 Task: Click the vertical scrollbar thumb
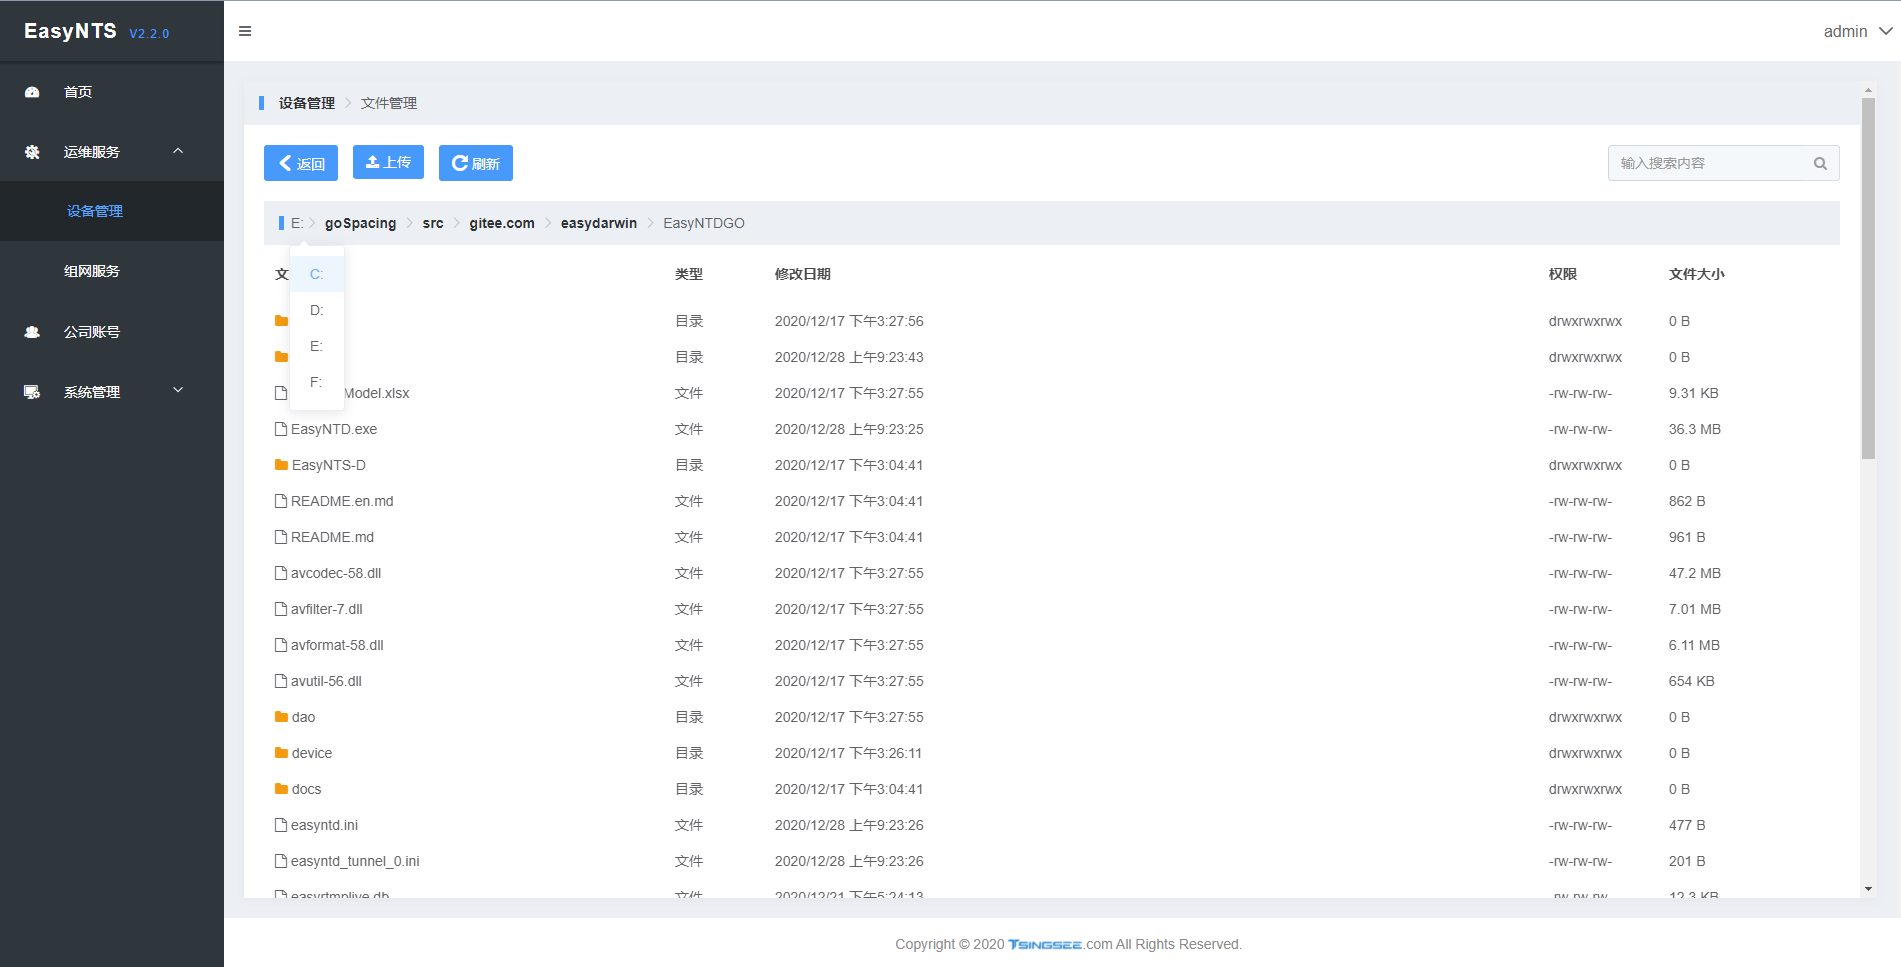(1868, 279)
